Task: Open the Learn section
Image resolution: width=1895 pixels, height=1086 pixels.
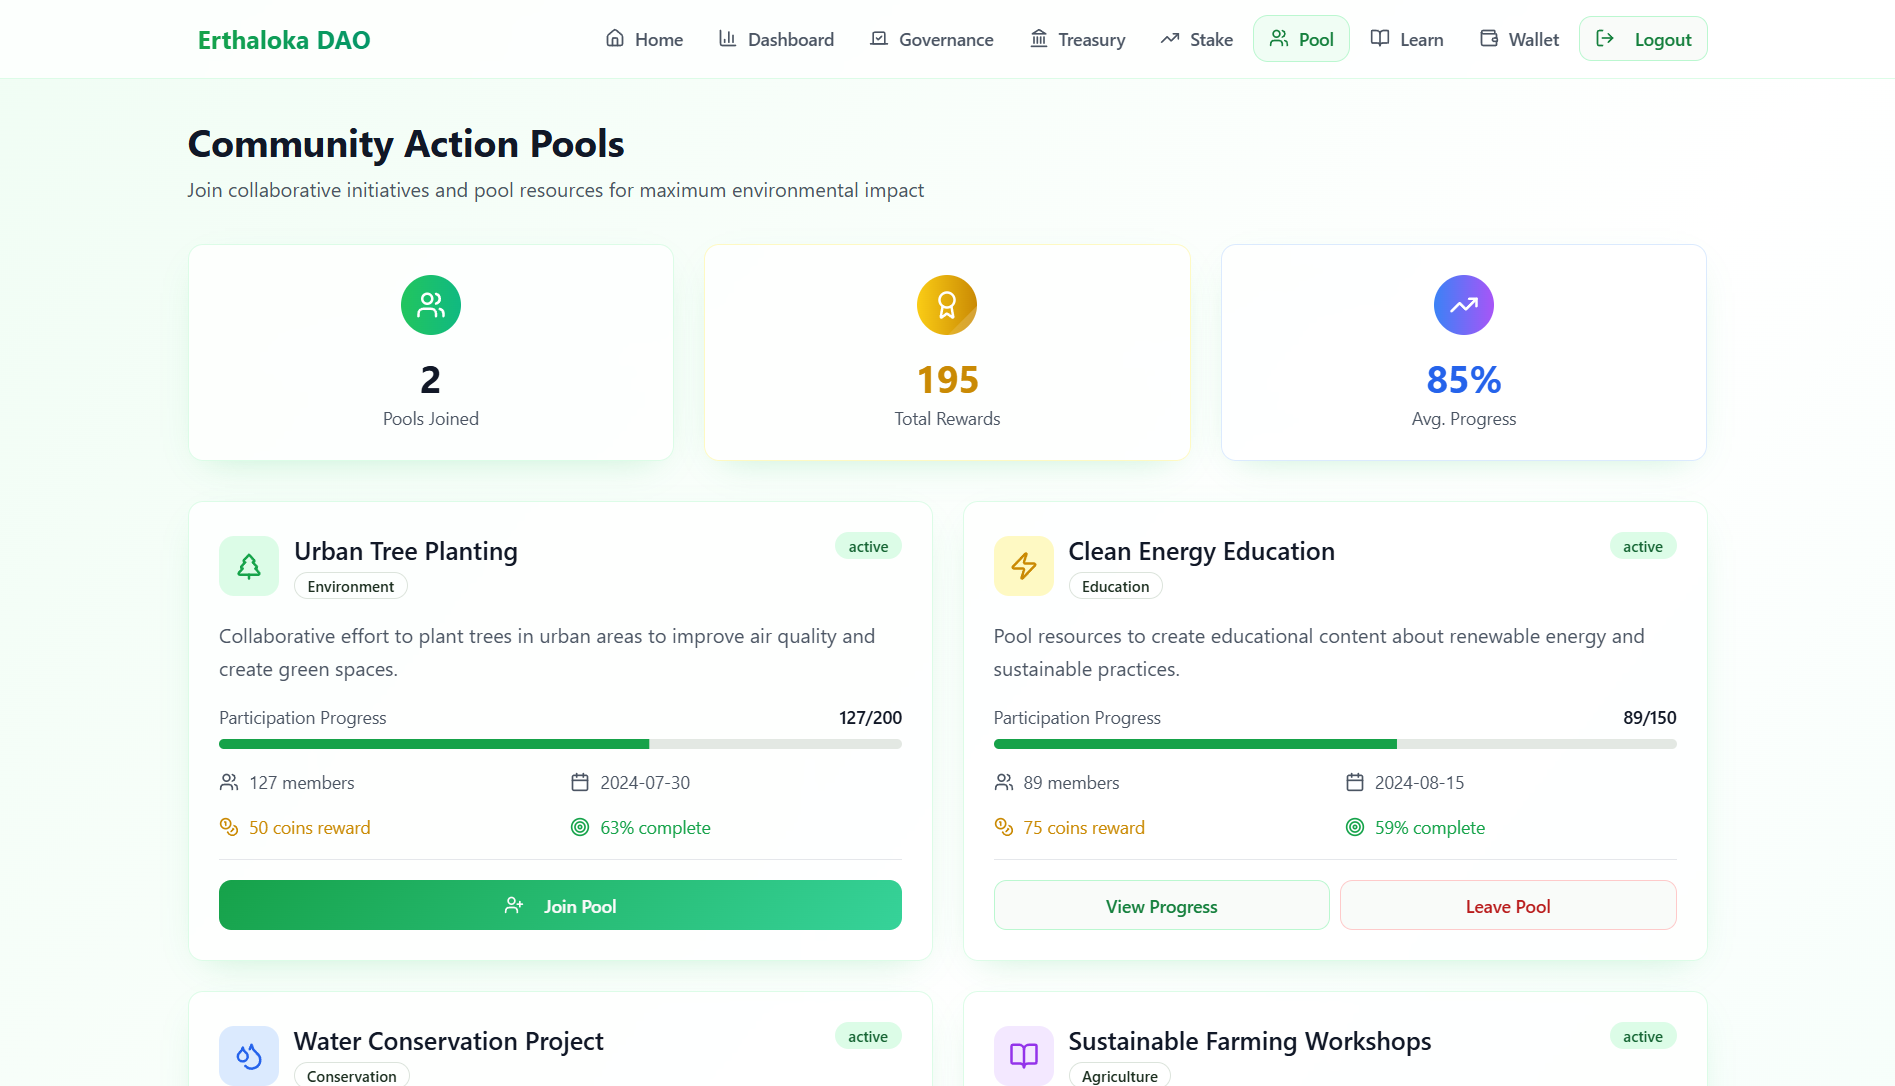Action: tap(1406, 39)
